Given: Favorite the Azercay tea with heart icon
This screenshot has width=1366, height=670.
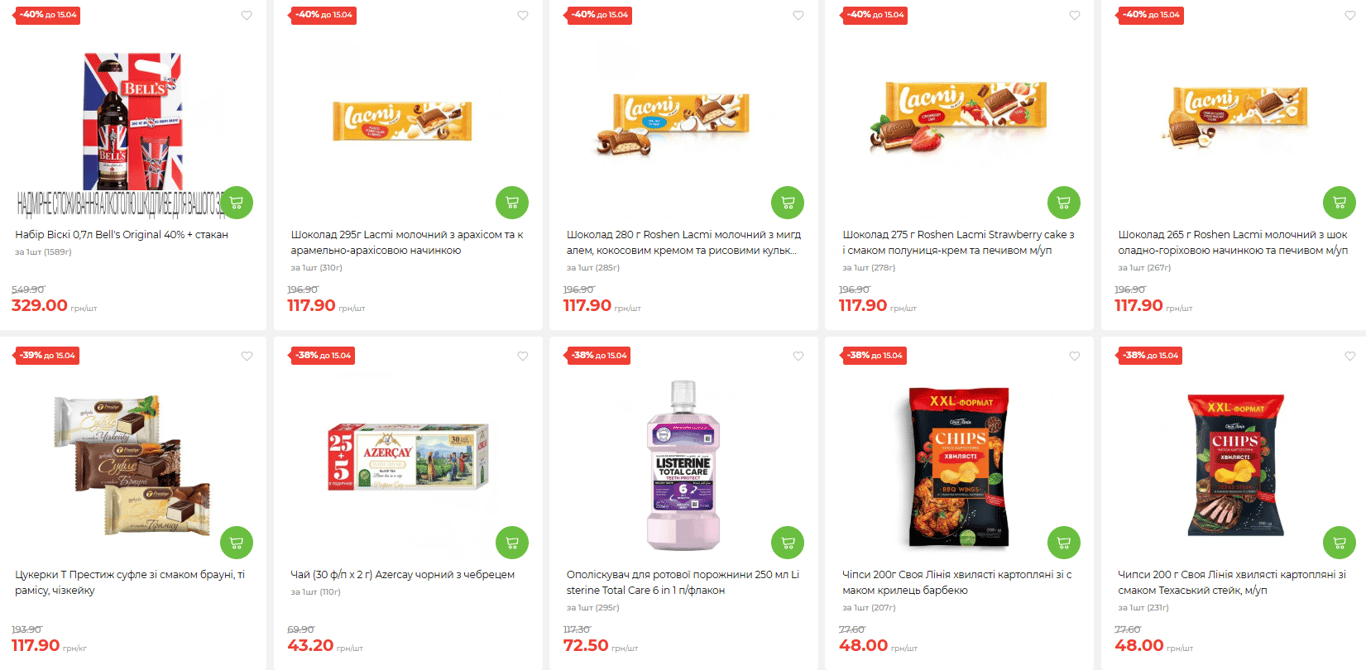Looking at the screenshot, I should coord(522,356).
